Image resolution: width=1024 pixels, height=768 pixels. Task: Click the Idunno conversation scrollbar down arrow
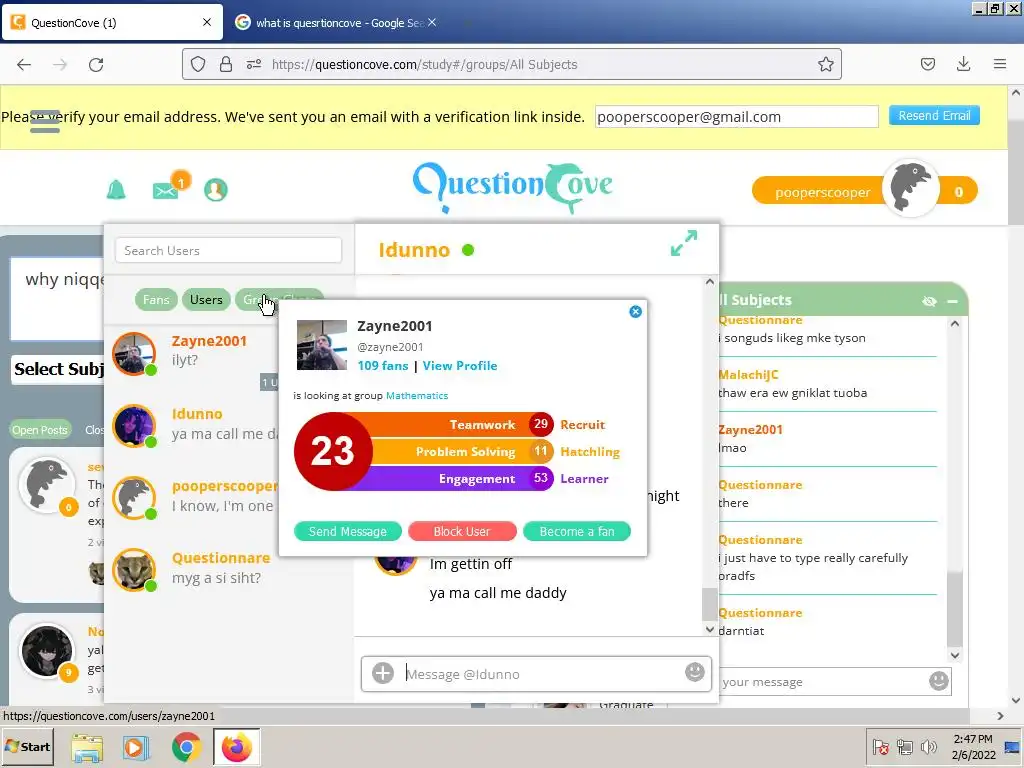(710, 630)
